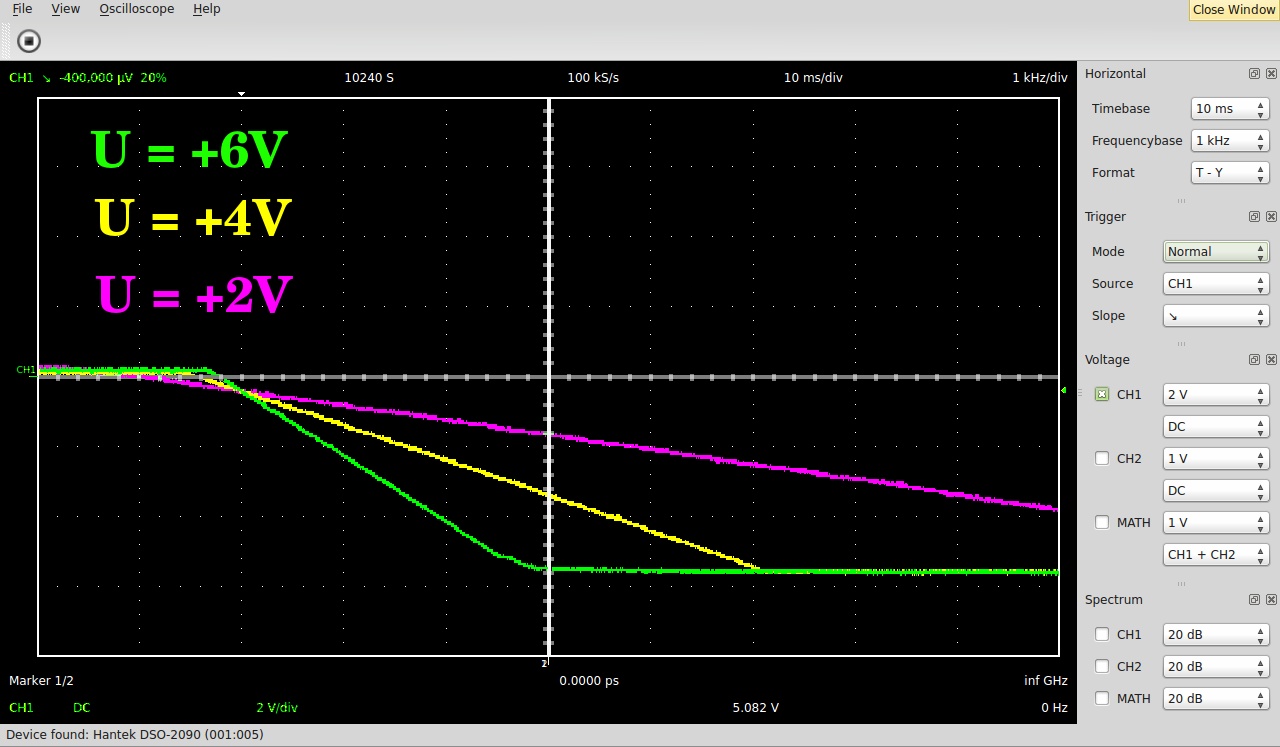This screenshot has height=747, width=1280.
Task: Enable the CH2 voltage channel checkbox
Action: pyautogui.click(x=1102, y=459)
